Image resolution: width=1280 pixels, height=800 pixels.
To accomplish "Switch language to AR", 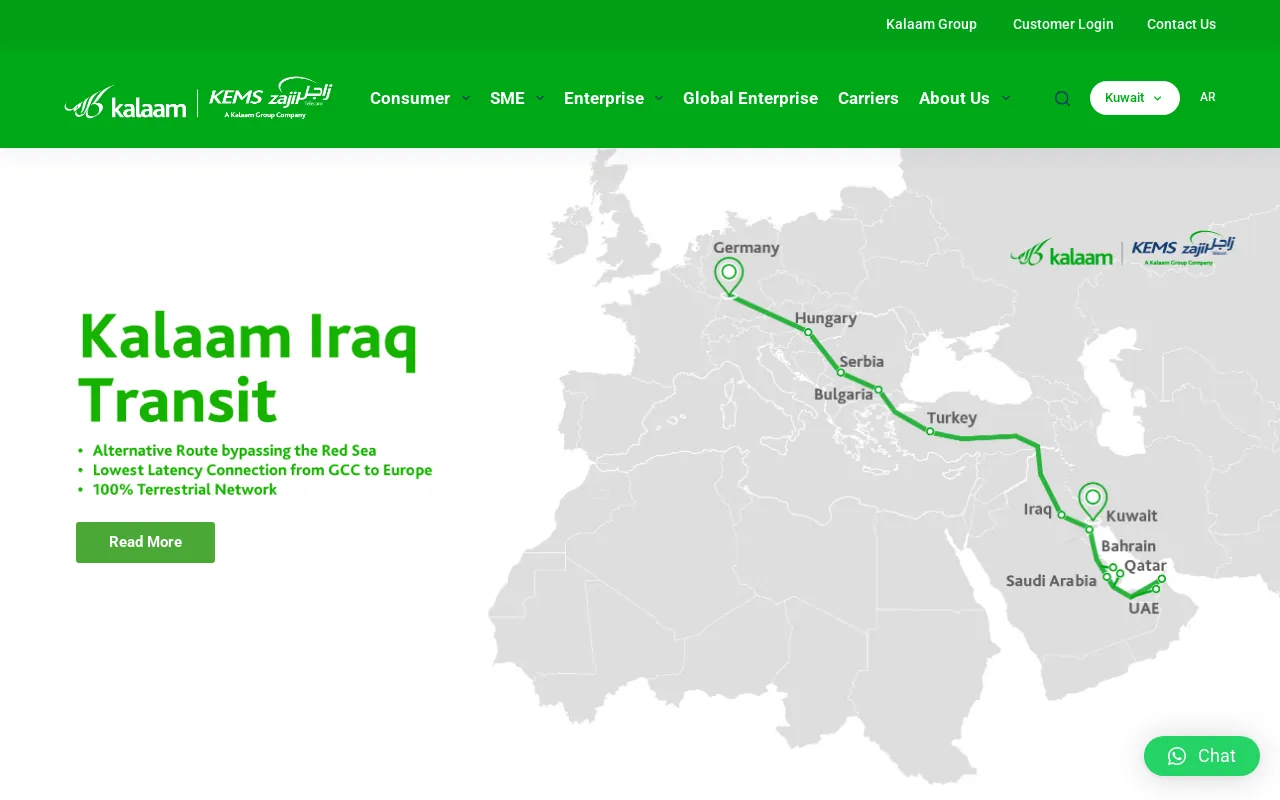I will 1208,97.
